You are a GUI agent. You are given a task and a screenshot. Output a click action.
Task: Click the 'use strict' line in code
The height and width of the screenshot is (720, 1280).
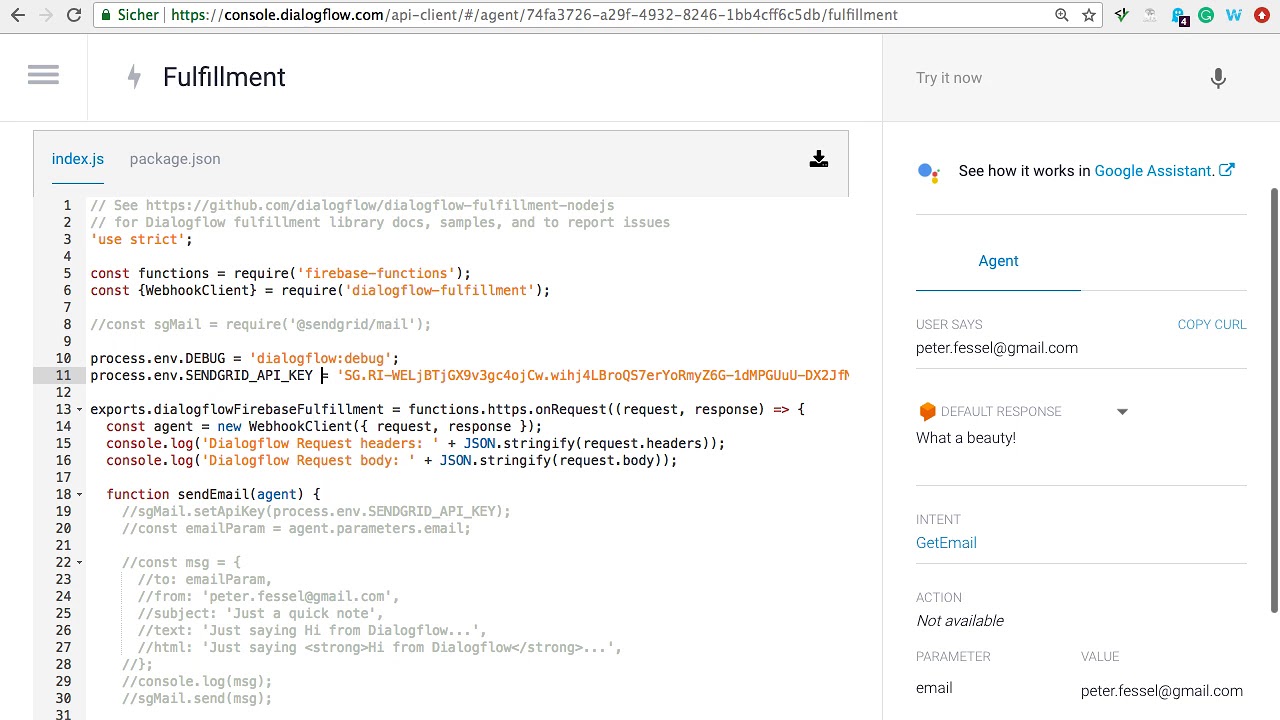click(x=141, y=239)
